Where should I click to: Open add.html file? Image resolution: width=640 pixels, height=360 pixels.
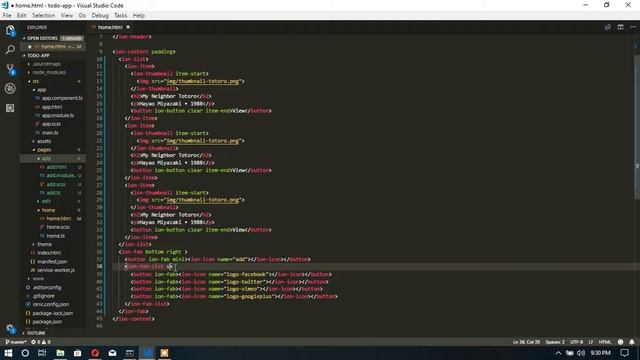pyautogui.click(x=56, y=167)
